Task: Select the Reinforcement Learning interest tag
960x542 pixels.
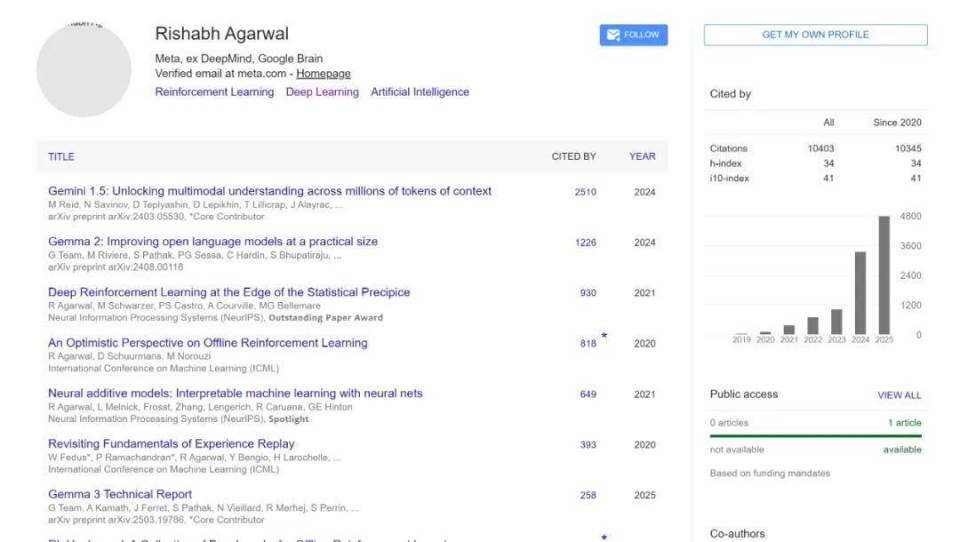Action: point(214,92)
